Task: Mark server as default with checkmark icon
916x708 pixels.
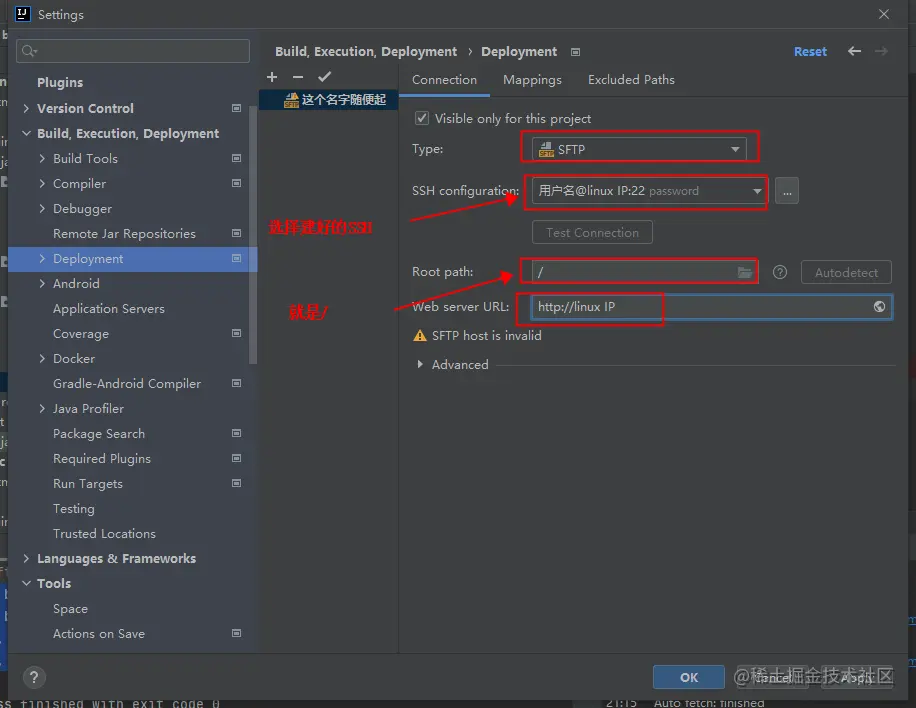Action: point(325,77)
